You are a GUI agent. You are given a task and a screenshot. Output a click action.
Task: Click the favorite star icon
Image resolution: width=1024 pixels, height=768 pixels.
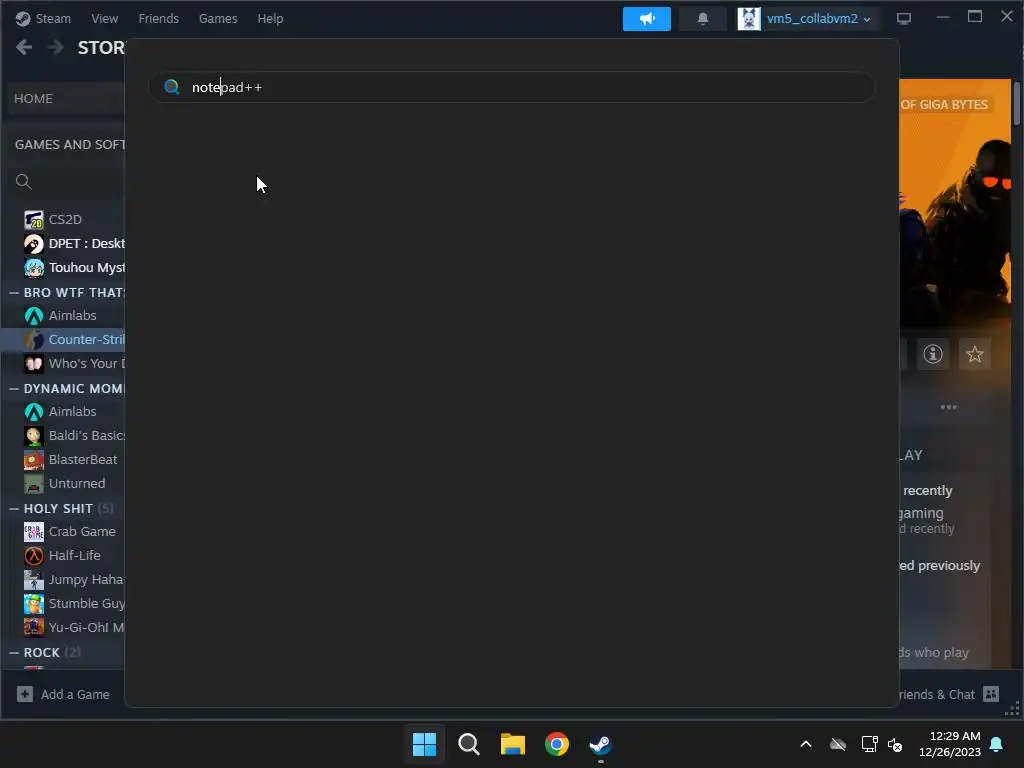click(x=974, y=354)
